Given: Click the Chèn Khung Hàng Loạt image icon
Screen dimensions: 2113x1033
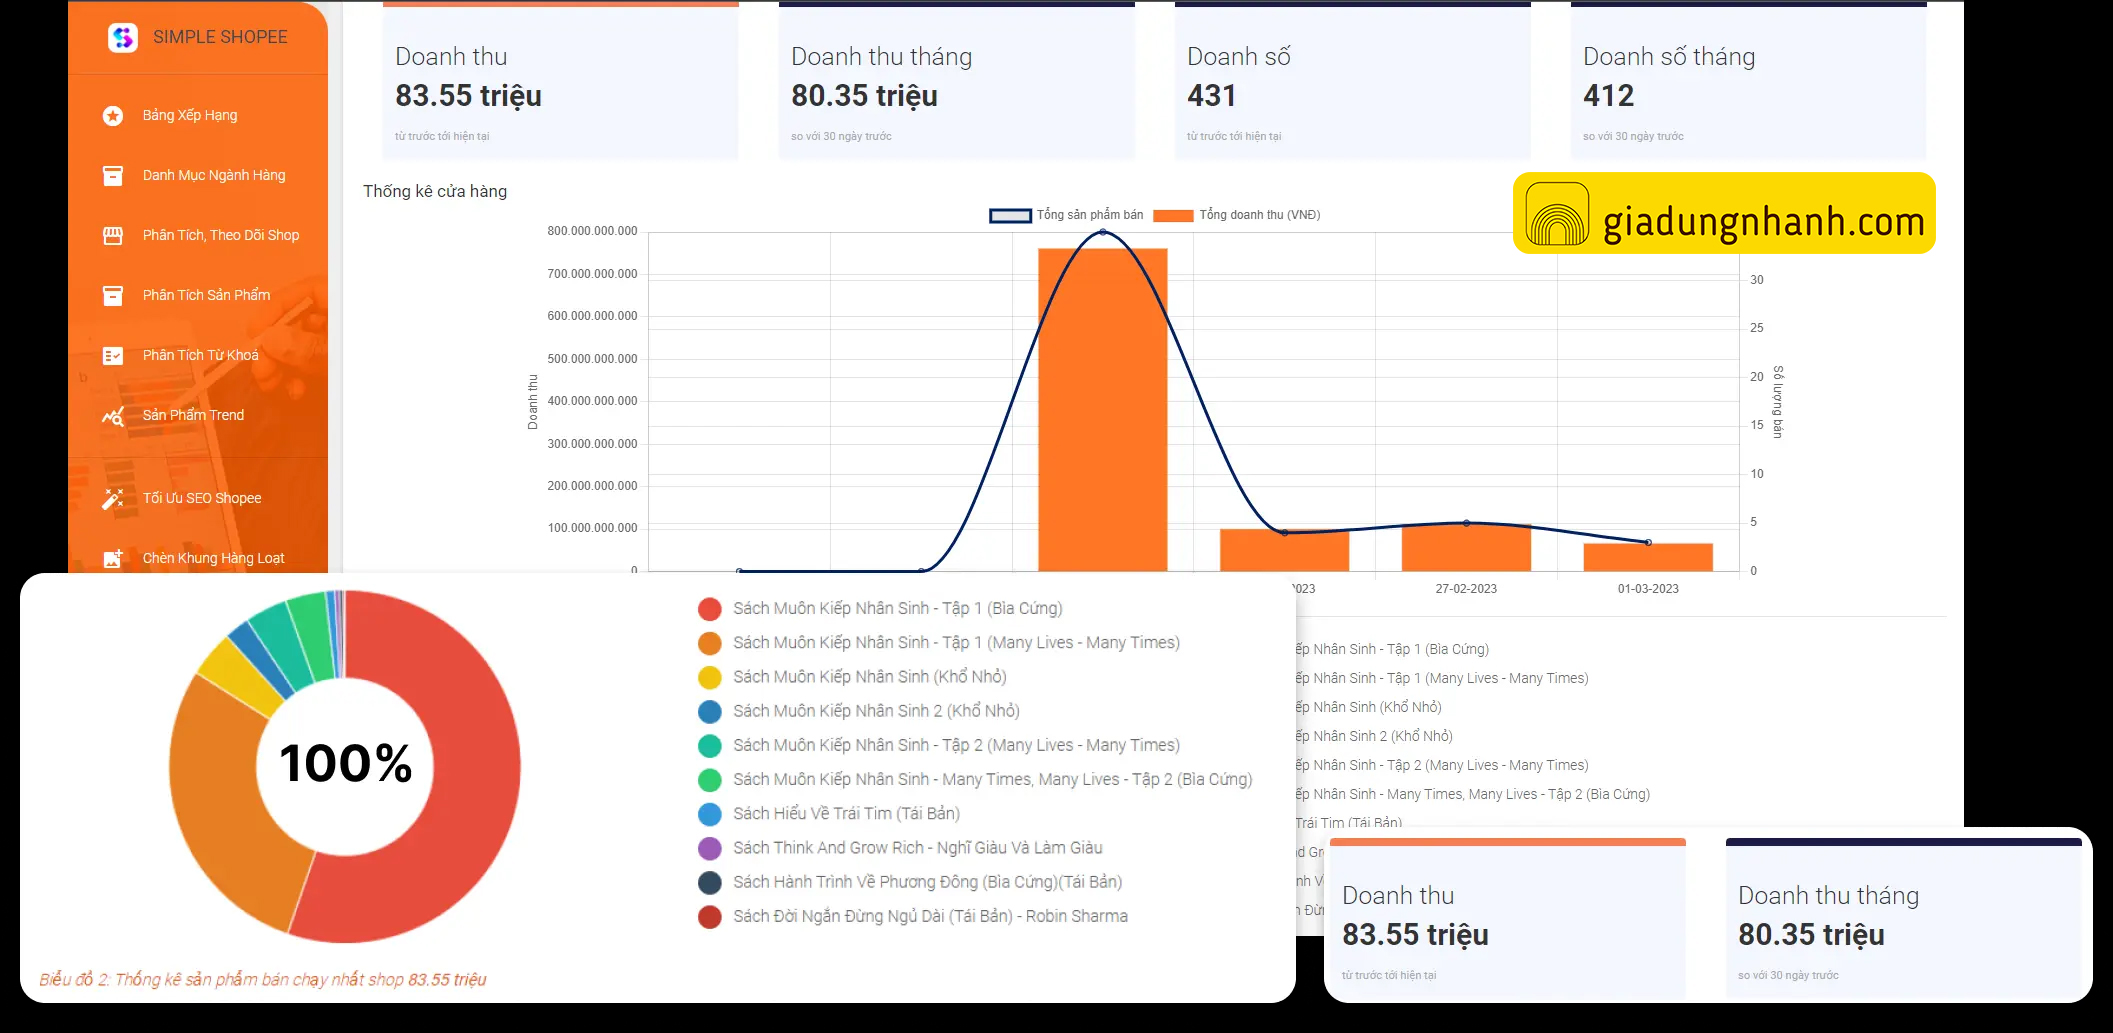Looking at the screenshot, I should point(113,559).
